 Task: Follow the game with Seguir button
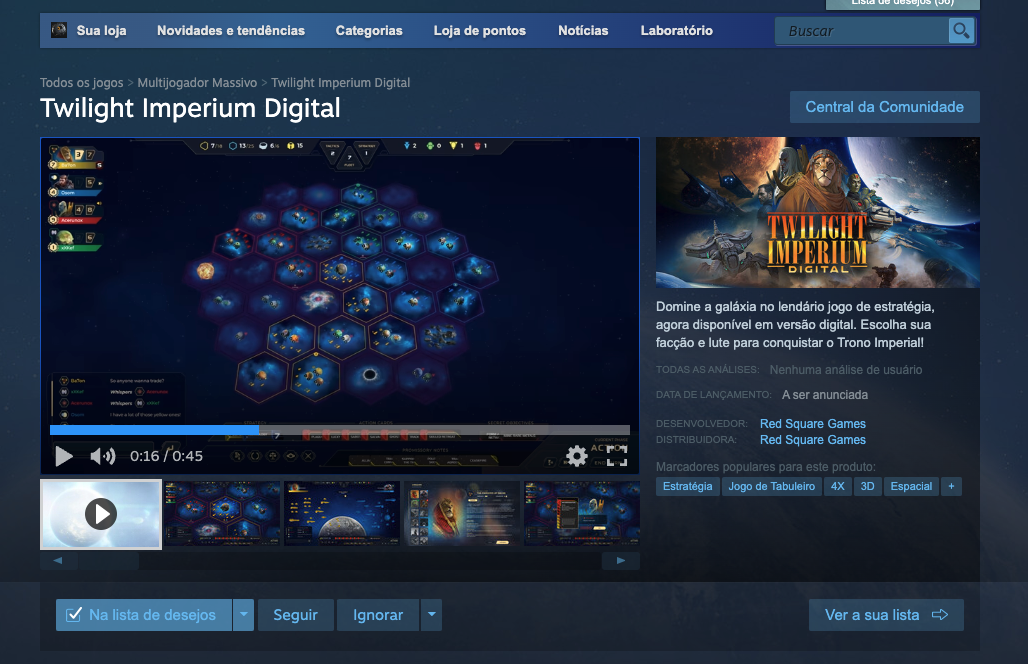pos(295,615)
